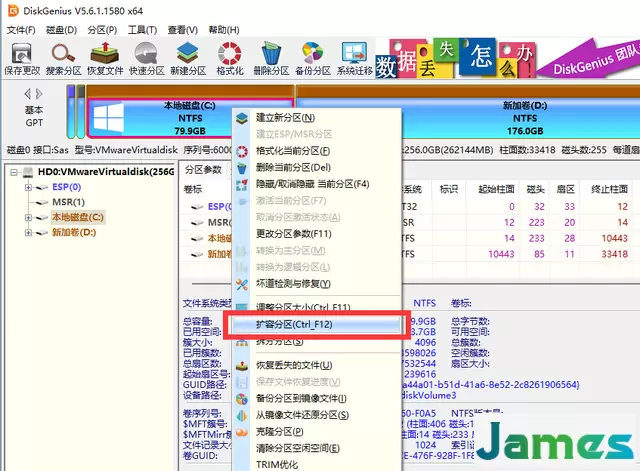The height and width of the screenshot is (471, 640).
Task: Go to next disk with right arrow
Action: pyautogui.click(x=39, y=94)
